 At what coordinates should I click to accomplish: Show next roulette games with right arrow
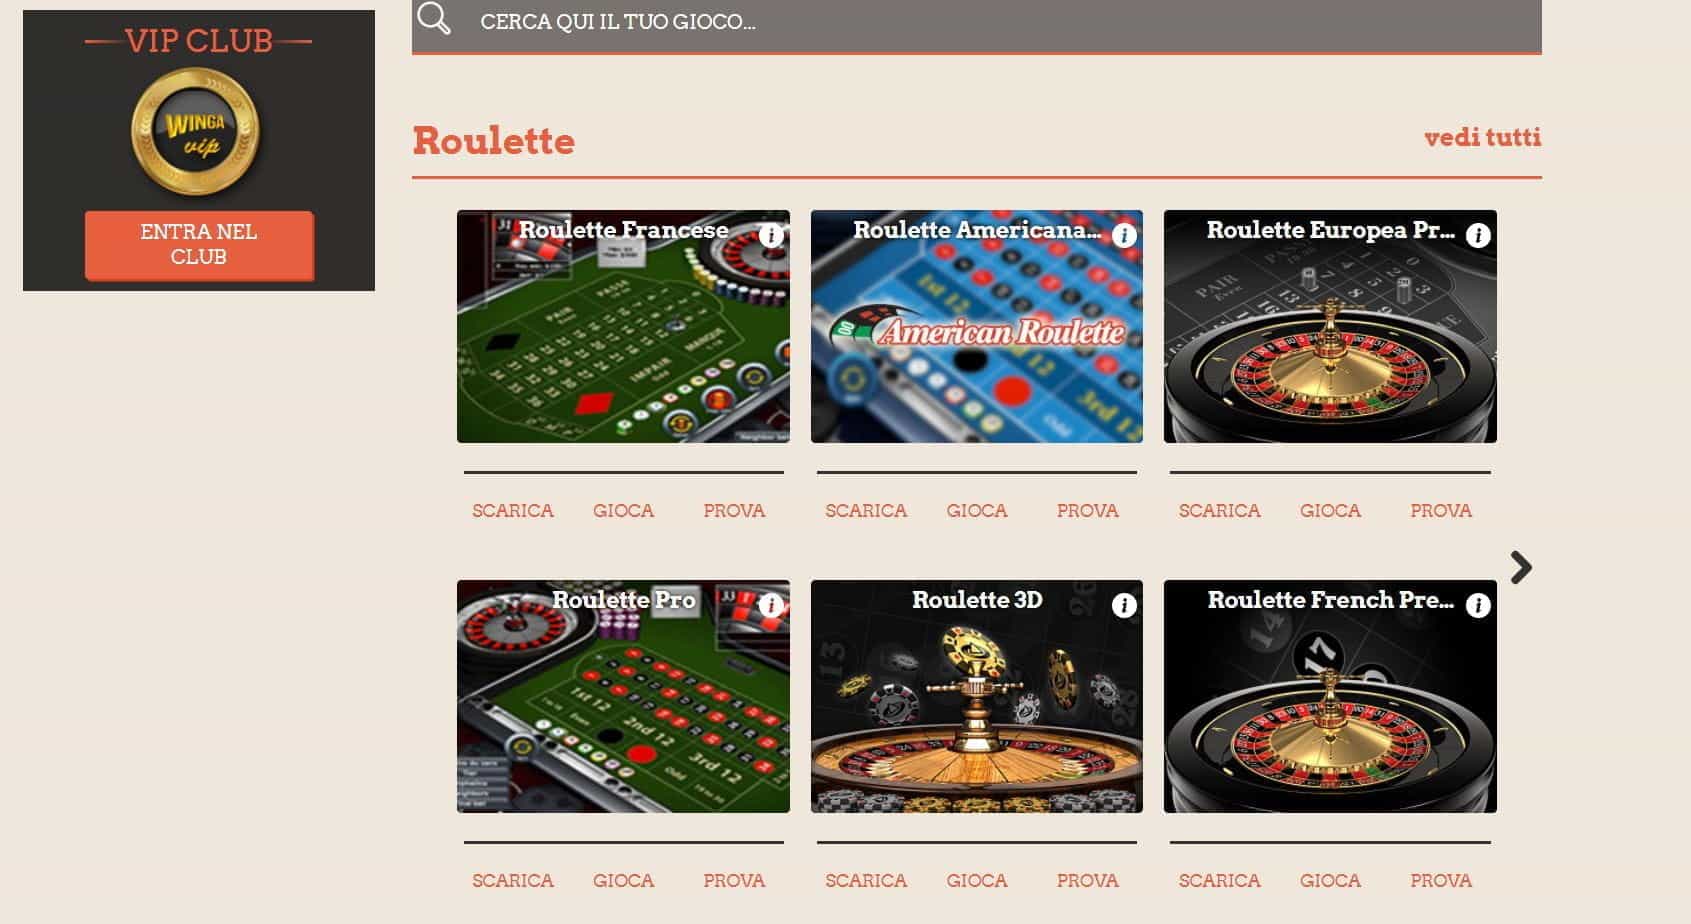(1521, 567)
